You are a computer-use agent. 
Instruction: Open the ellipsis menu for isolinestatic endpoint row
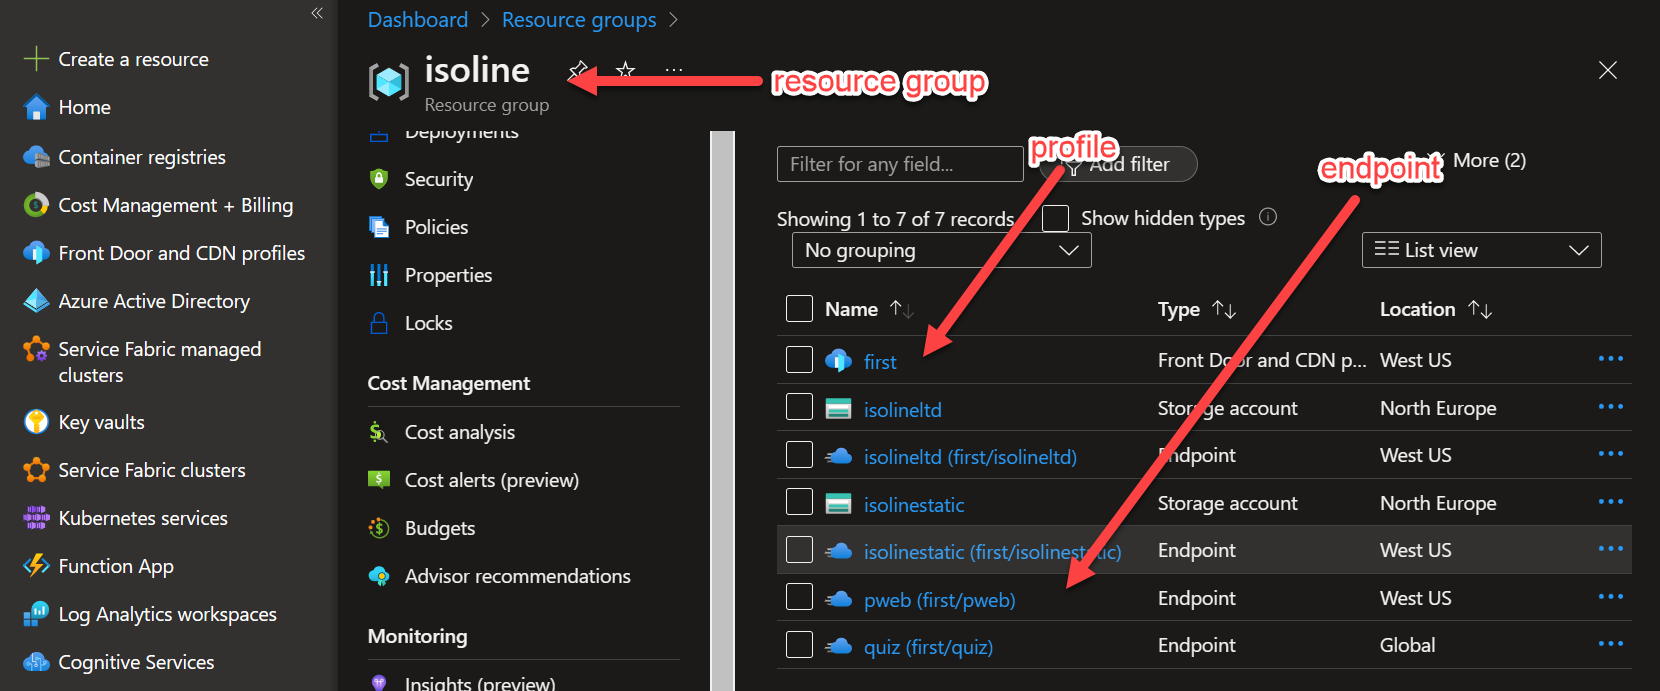(1610, 549)
